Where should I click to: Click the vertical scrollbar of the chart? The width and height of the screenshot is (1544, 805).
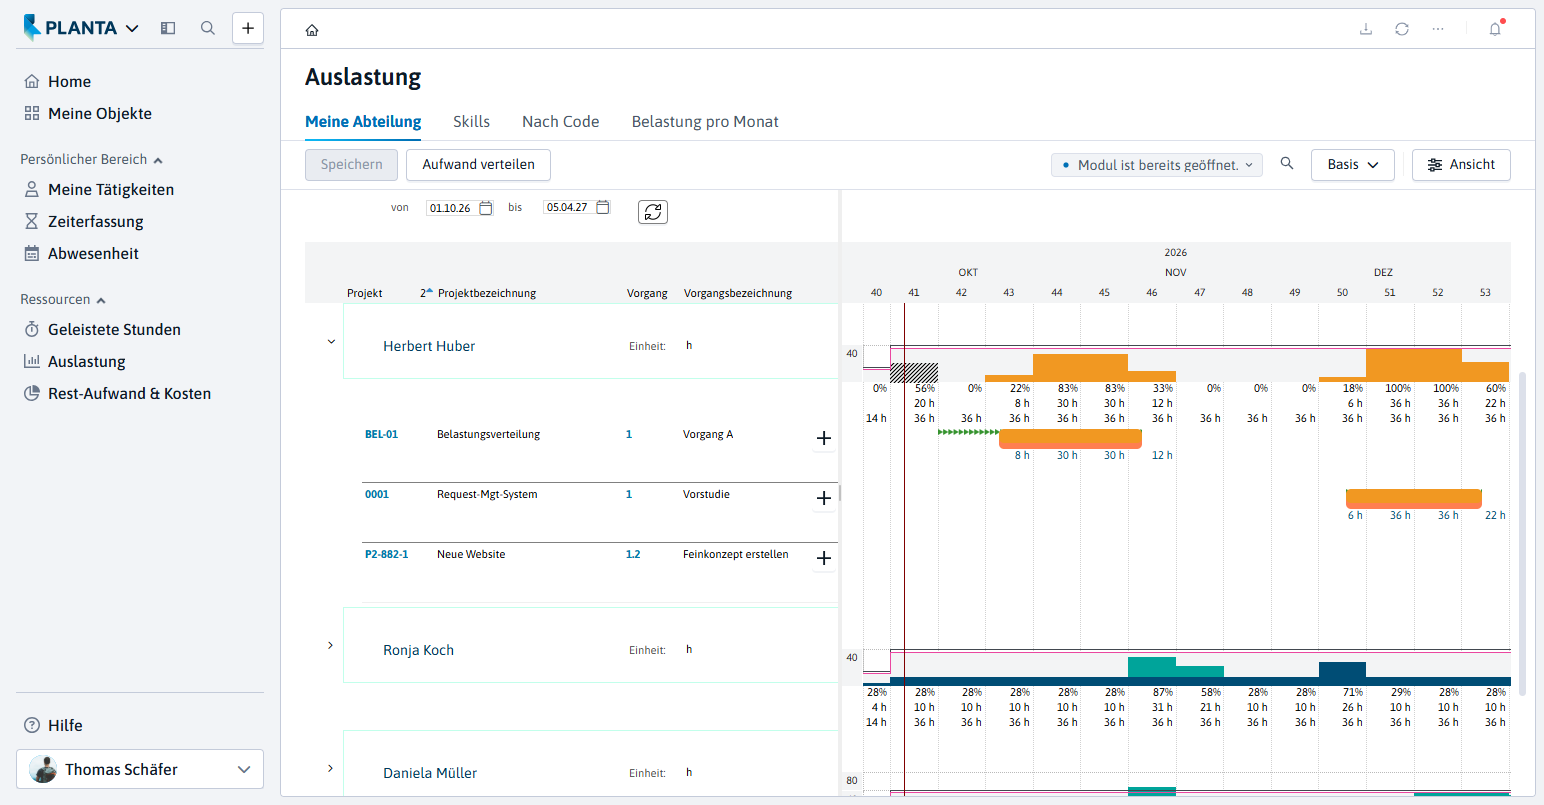(x=1522, y=533)
